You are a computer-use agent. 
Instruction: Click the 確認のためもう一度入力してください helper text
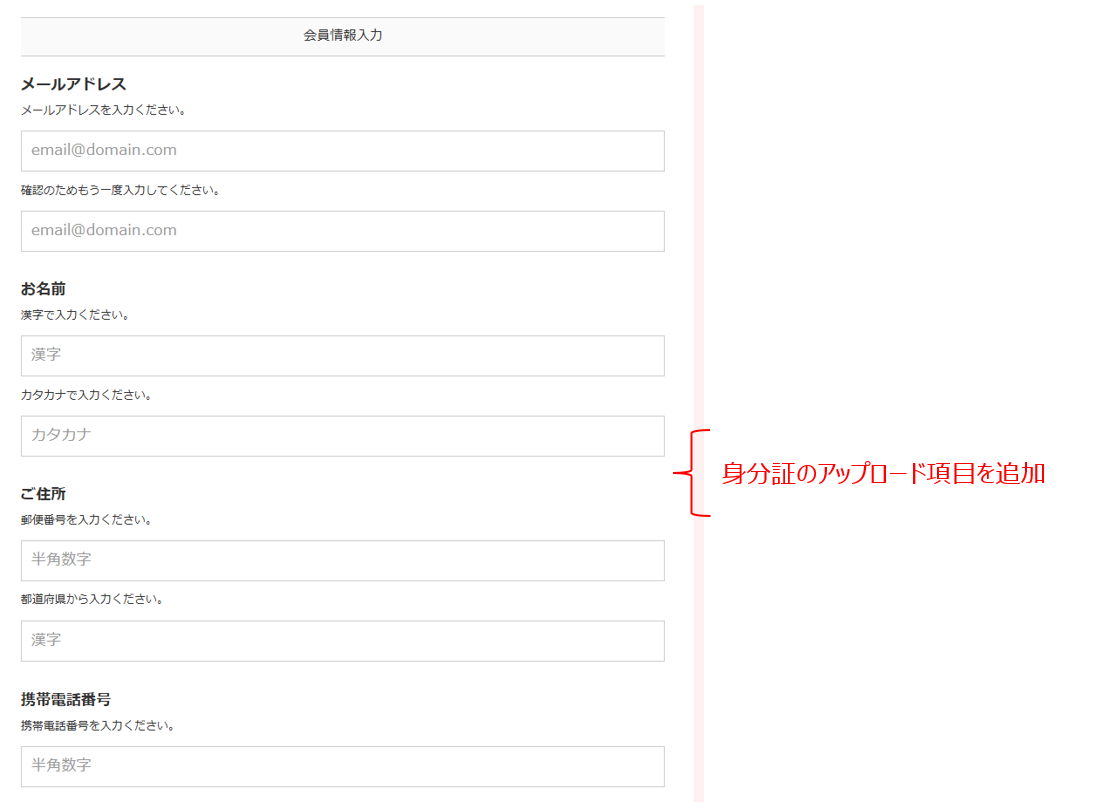[120, 190]
